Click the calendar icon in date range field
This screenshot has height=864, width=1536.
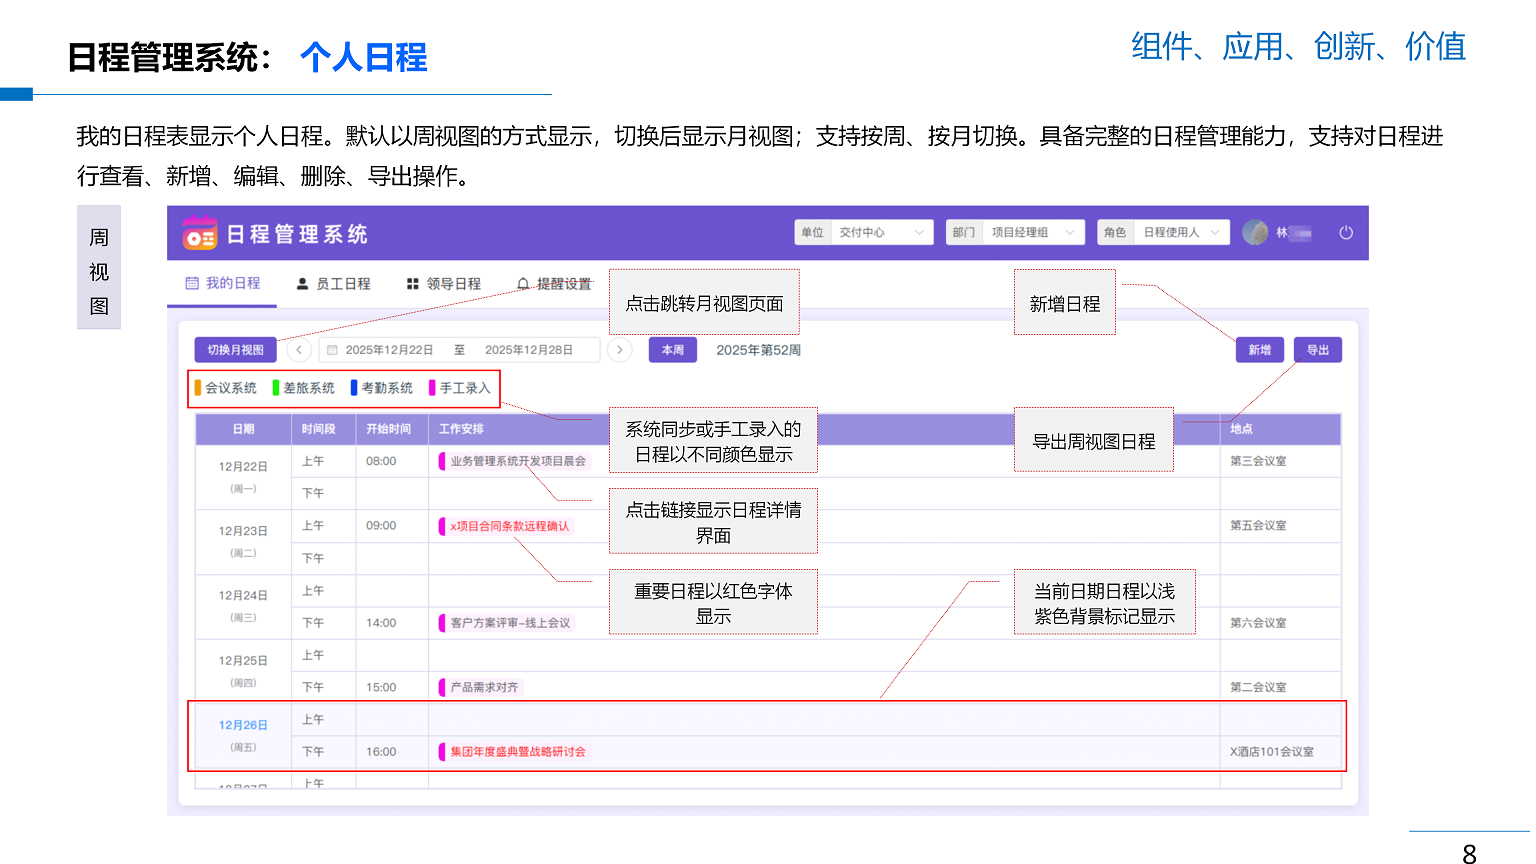pos(333,350)
